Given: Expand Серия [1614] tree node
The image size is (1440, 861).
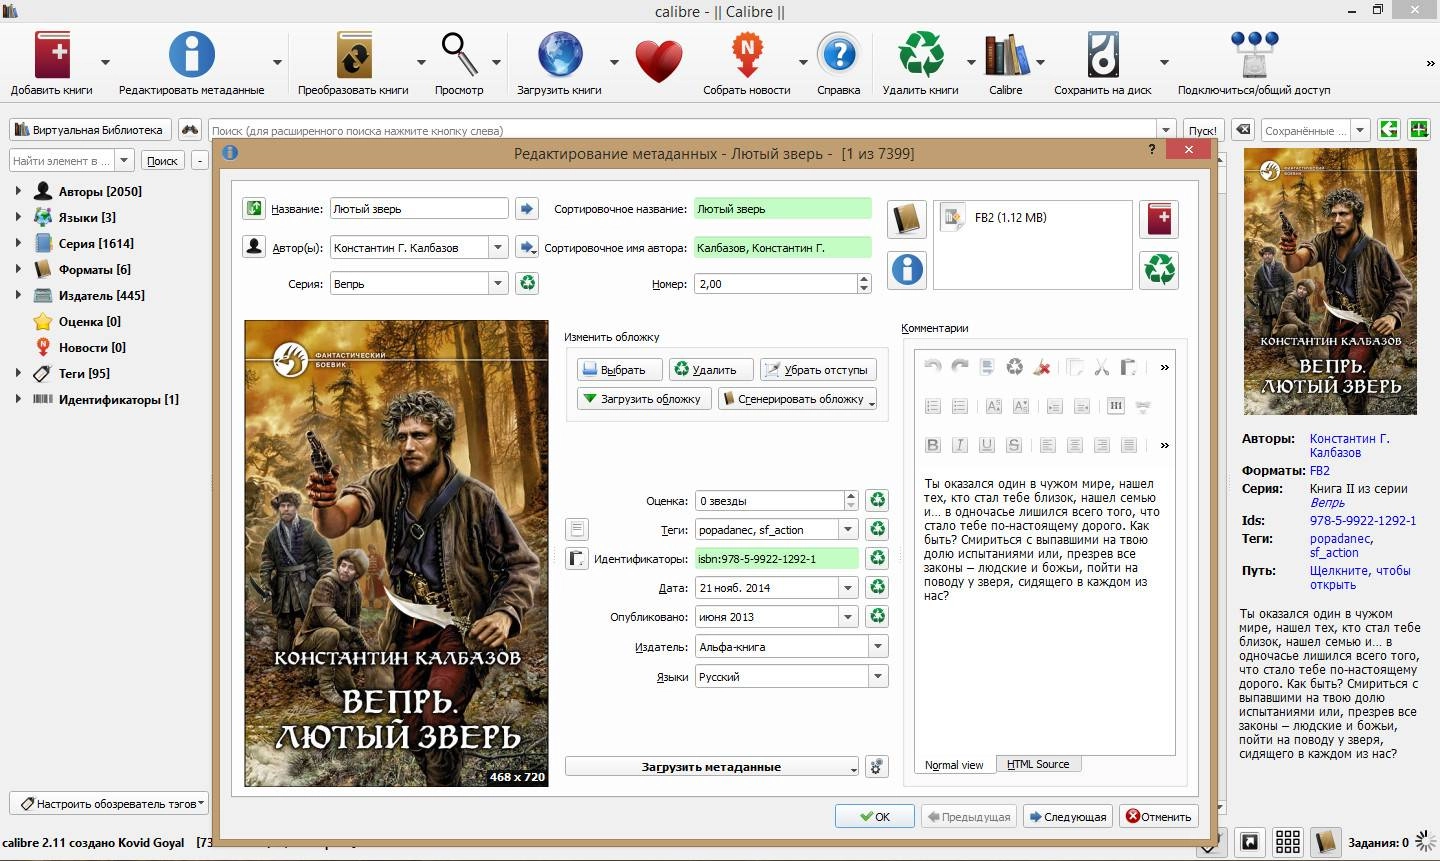Looking at the screenshot, I should (18, 243).
